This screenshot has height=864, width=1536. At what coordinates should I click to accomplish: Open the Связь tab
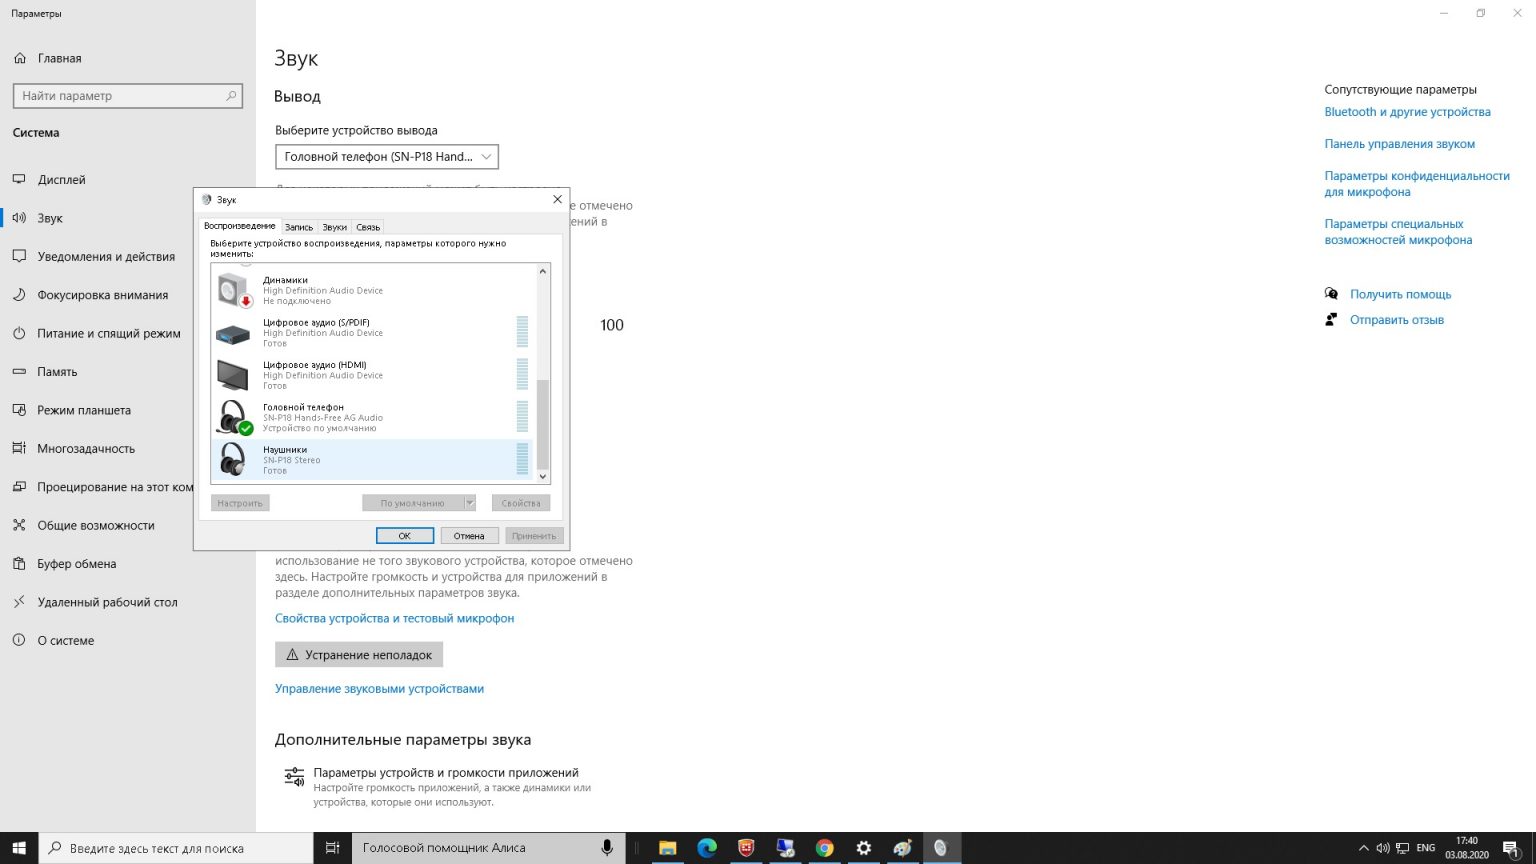(367, 226)
